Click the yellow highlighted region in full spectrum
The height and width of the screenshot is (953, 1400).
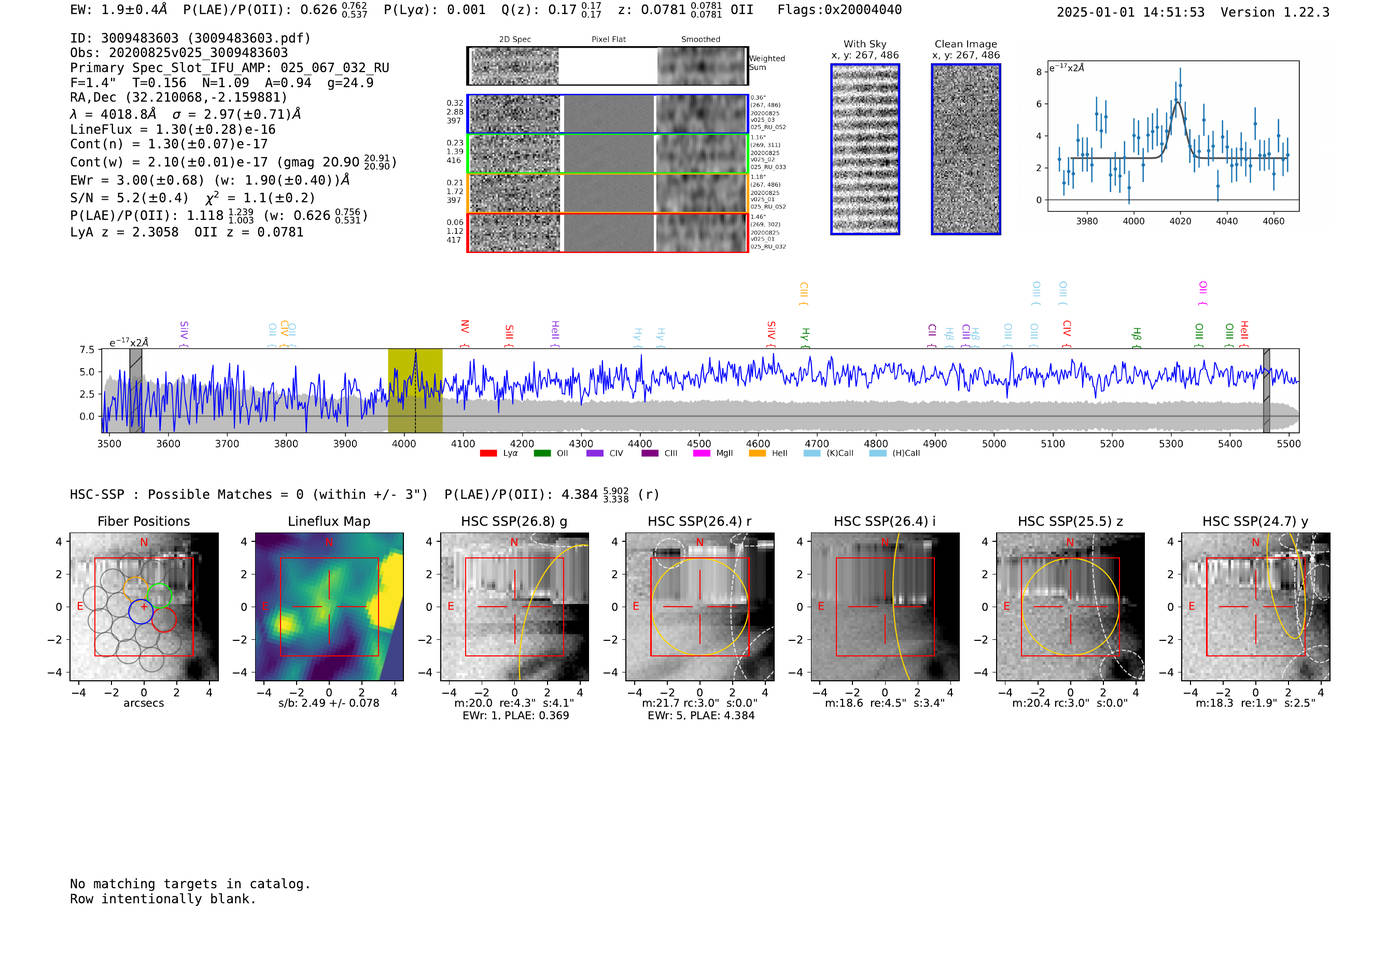[415, 391]
